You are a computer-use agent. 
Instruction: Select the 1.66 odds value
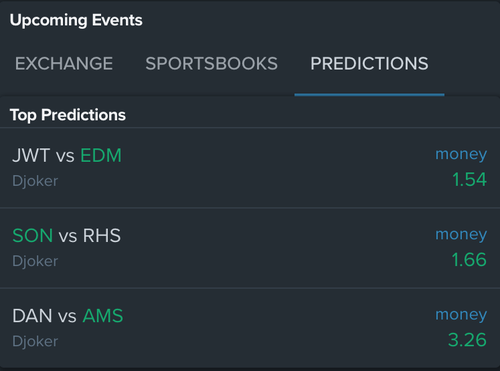(469, 259)
